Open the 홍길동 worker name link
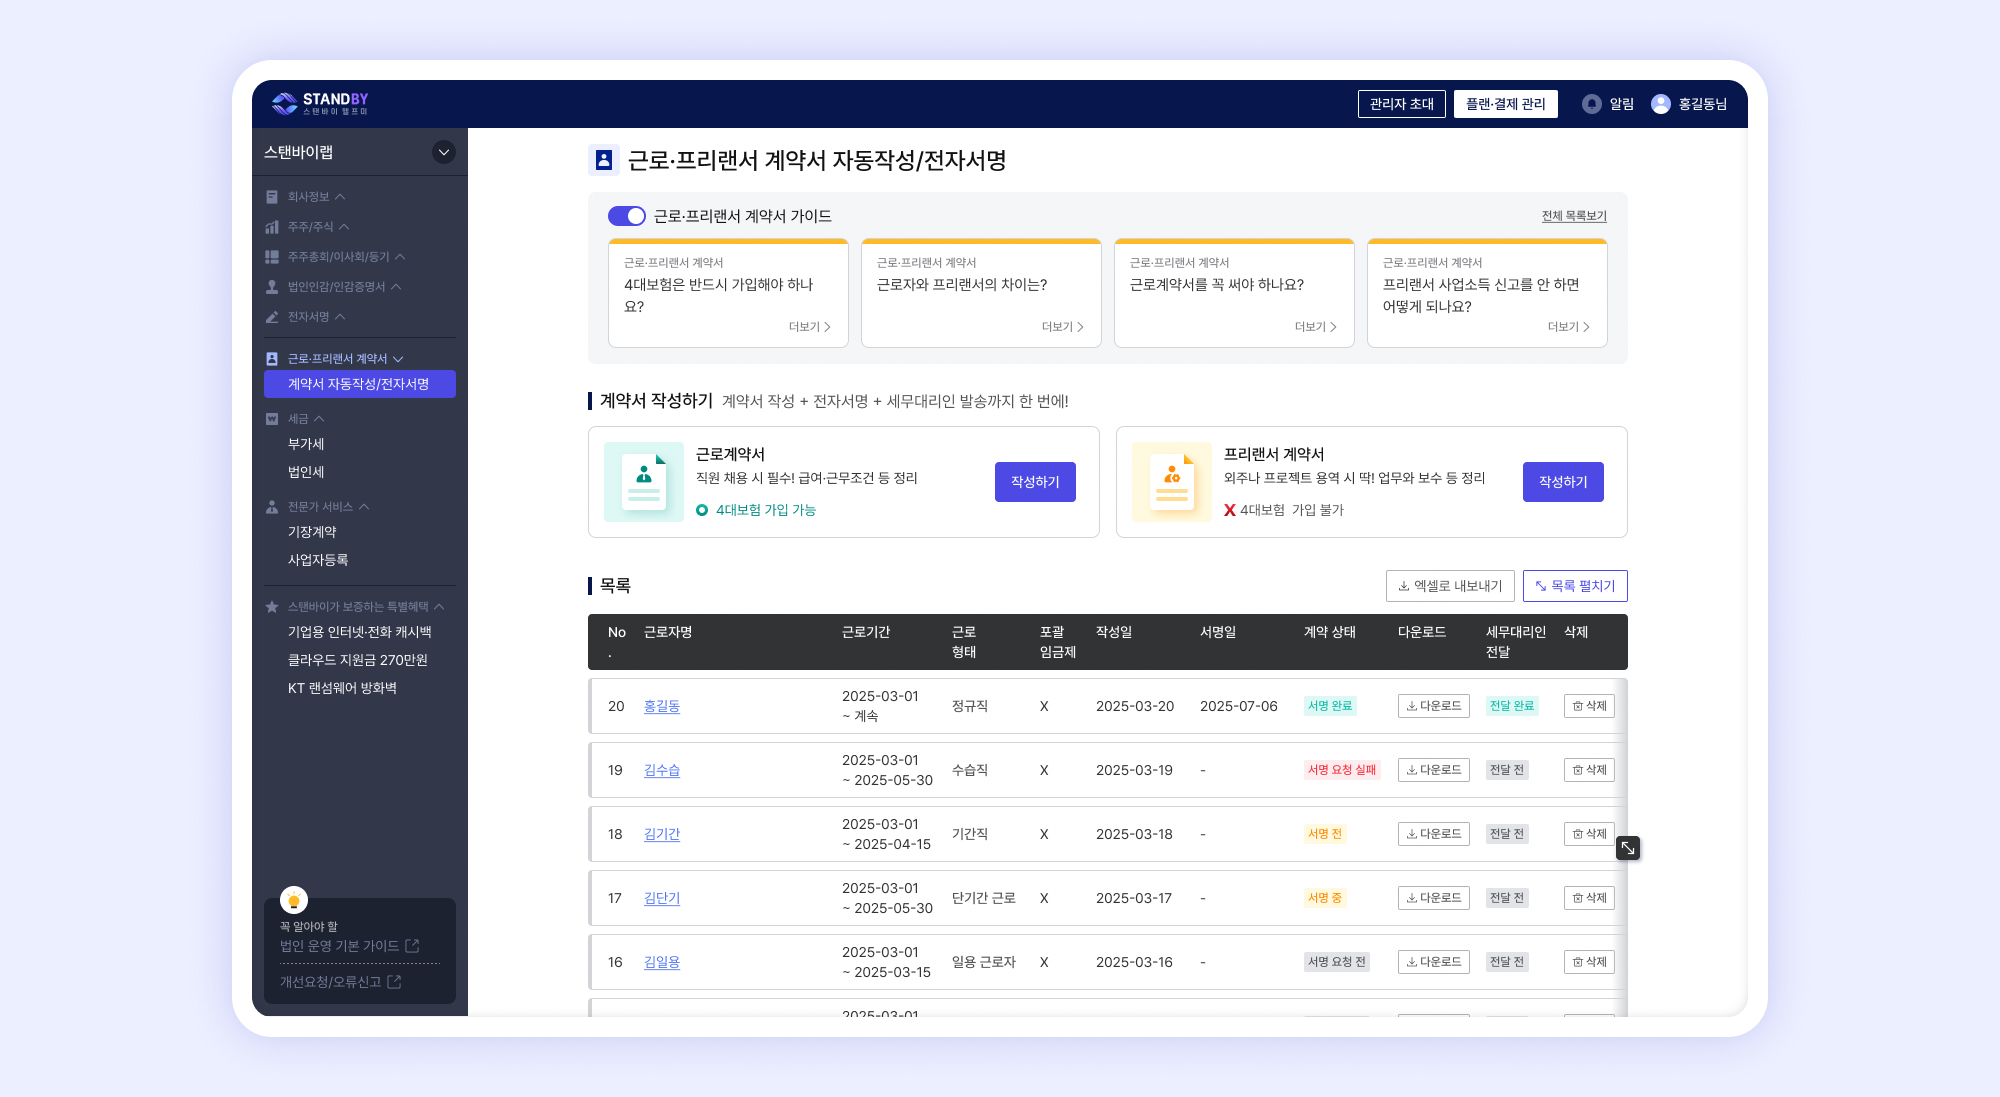Screen dimensions: 2000x1097 click(661, 706)
